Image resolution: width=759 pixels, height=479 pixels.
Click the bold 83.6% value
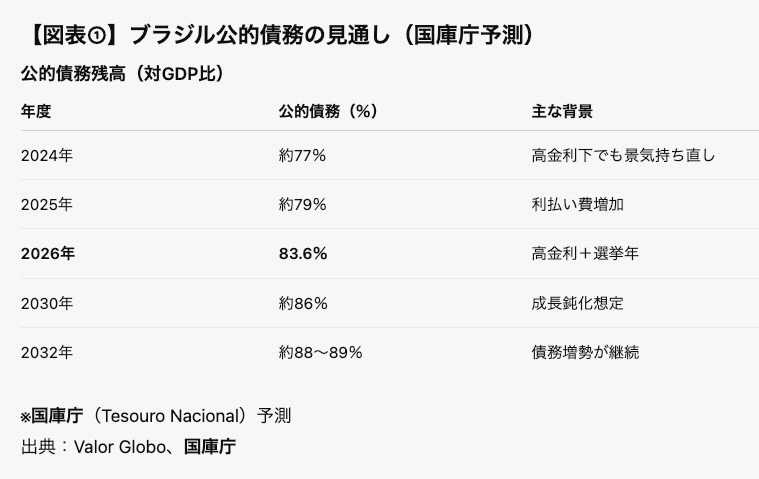302,253
